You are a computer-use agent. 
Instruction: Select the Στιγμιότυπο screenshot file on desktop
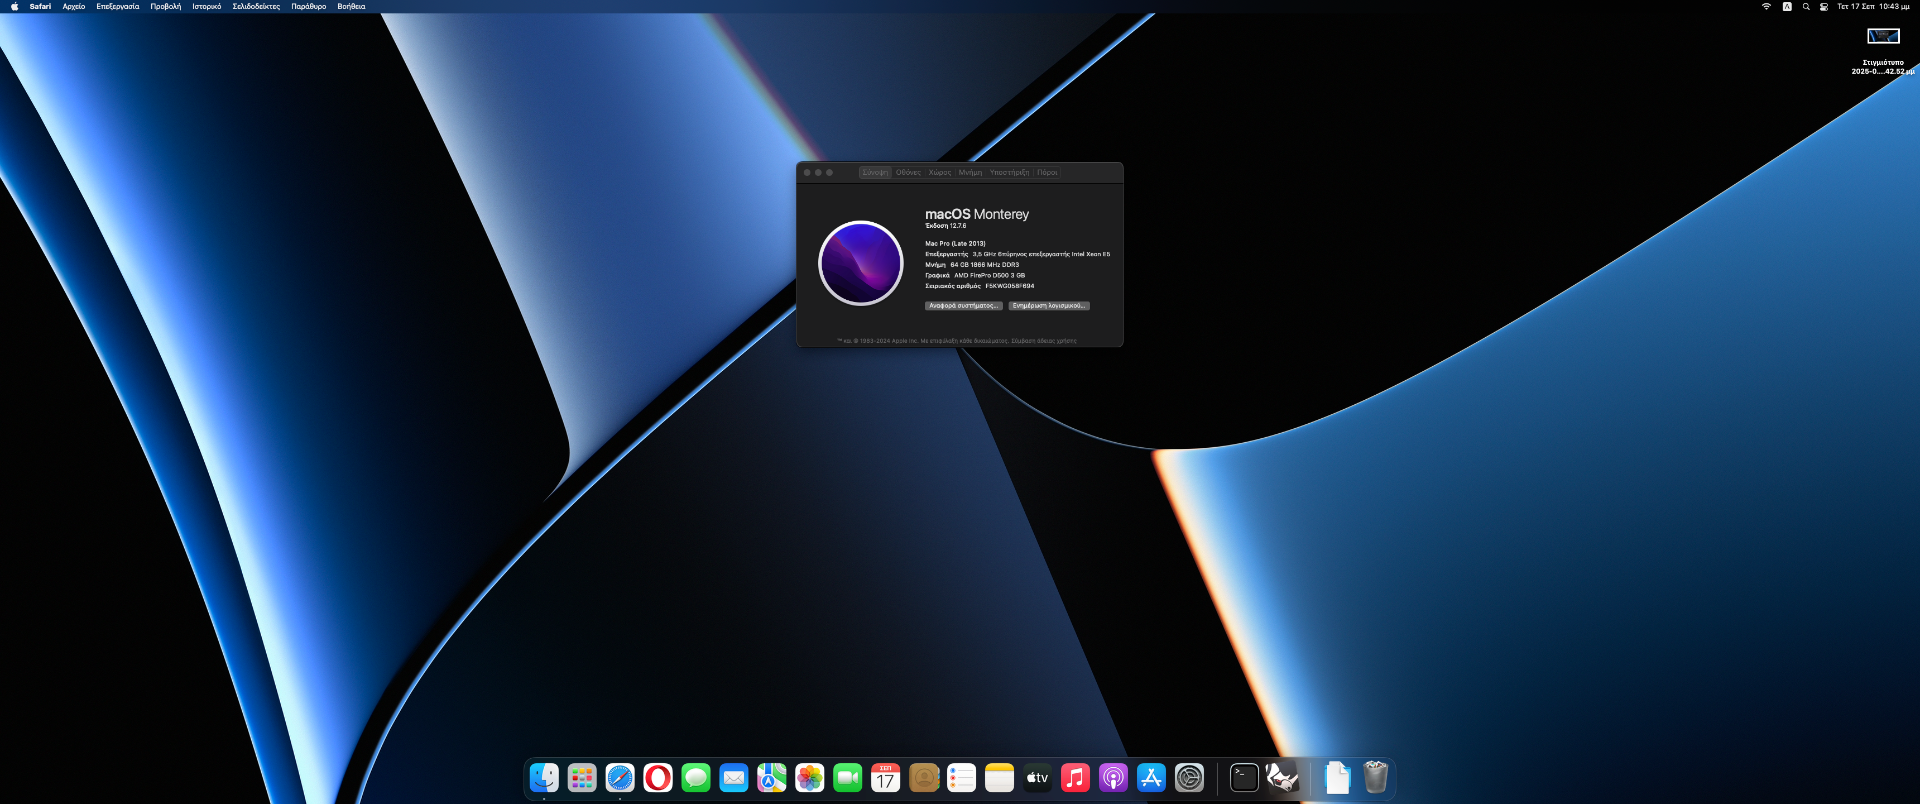[x=1883, y=50]
